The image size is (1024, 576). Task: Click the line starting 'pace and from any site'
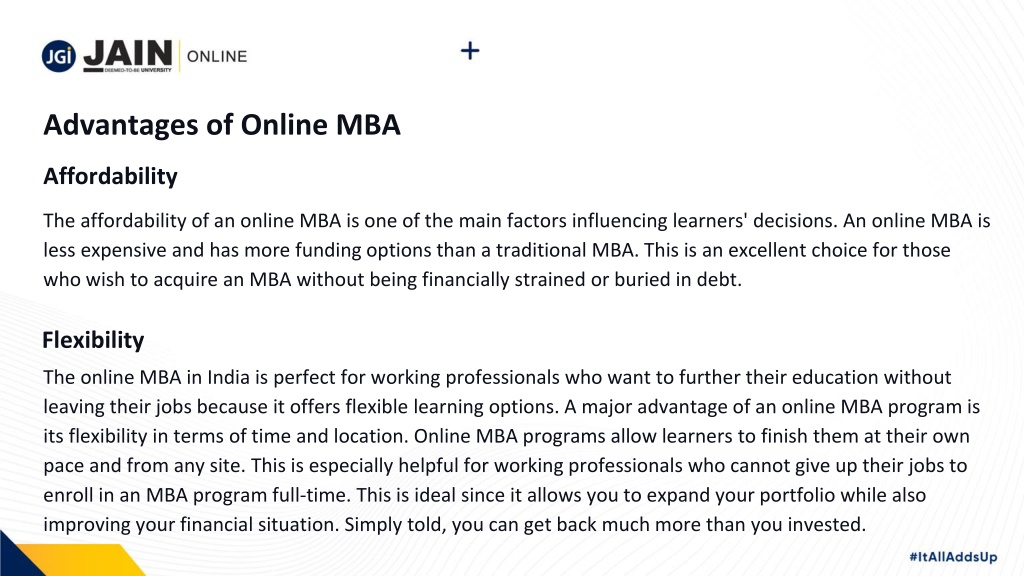tap(505, 466)
